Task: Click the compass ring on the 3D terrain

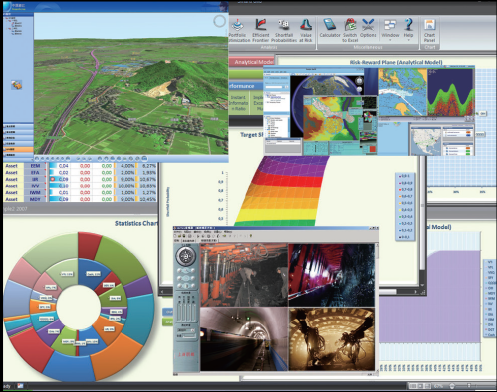Action: [220, 21]
